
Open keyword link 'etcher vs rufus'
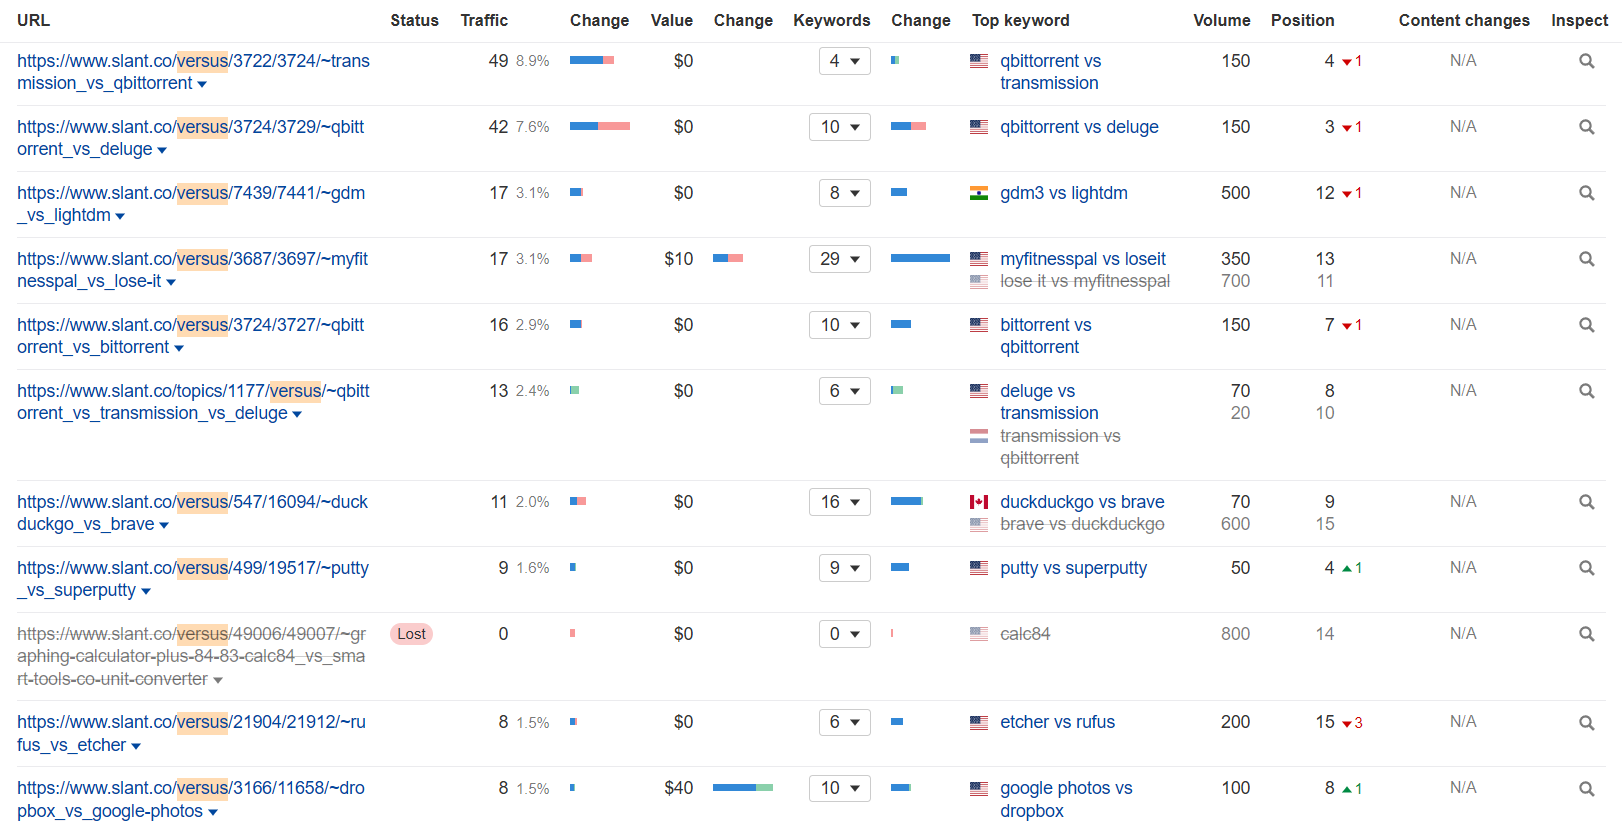pos(1057,722)
